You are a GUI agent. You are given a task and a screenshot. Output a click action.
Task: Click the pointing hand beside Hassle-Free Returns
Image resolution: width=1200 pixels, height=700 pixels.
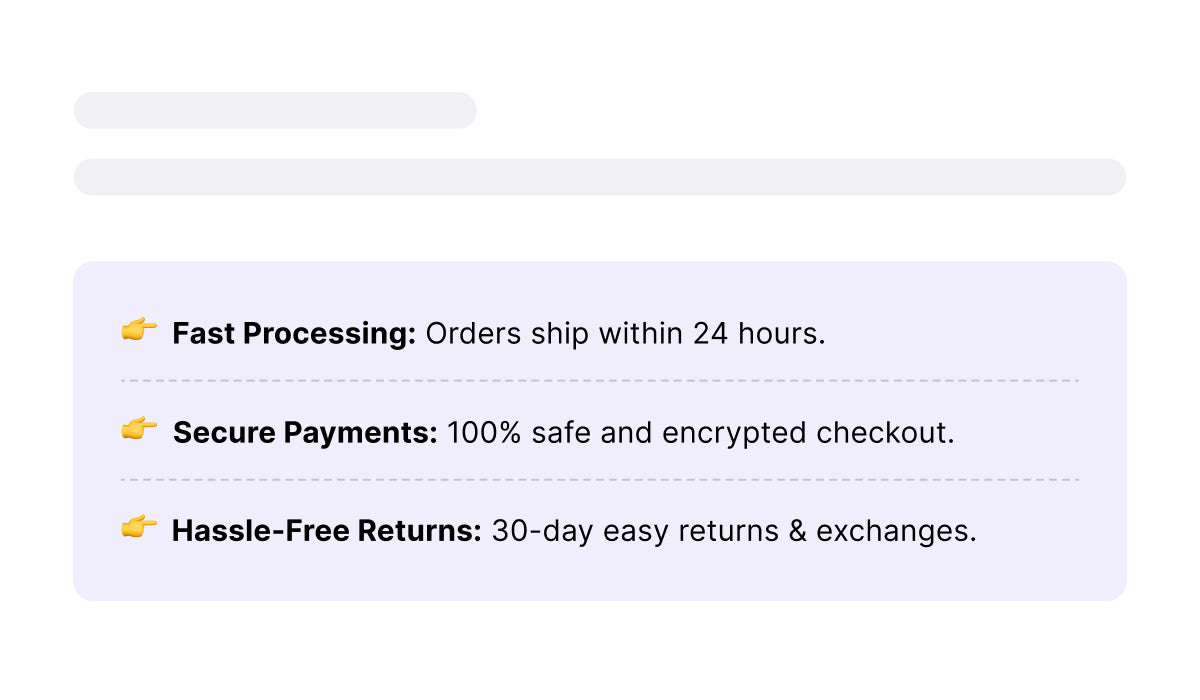click(x=139, y=528)
